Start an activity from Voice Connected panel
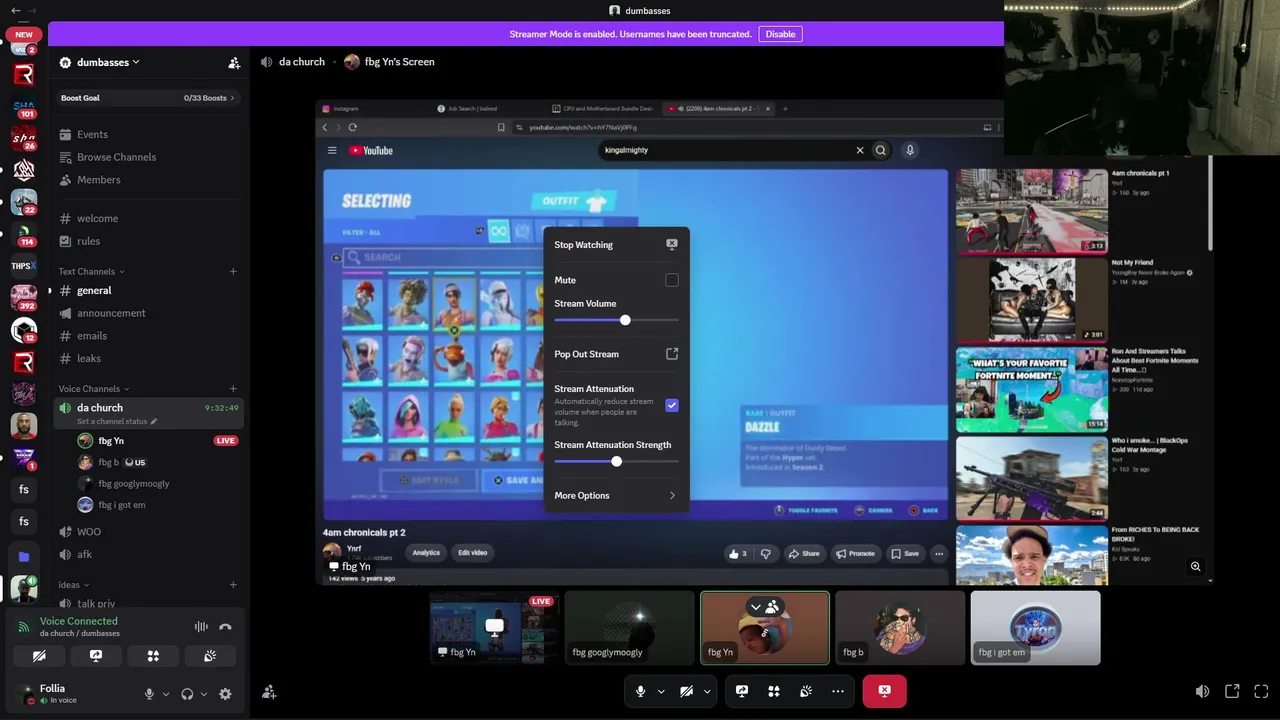Screen dimensions: 1280x720 [x=153, y=656]
